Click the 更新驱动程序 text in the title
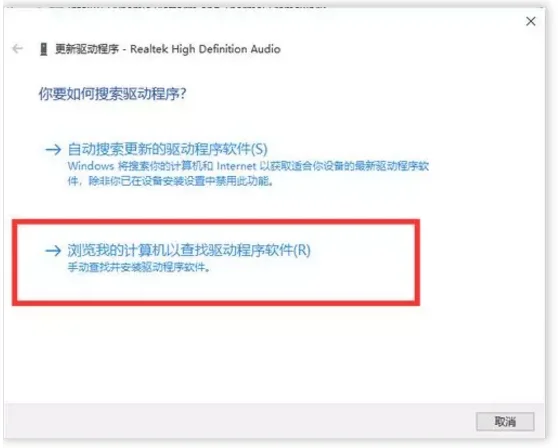Viewport: 558px width, 448px height. tap(86, 49)
